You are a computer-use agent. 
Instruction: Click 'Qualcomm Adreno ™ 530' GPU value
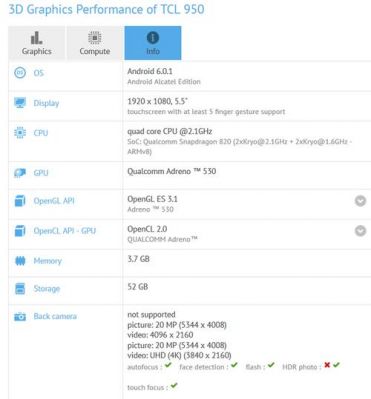(172, 171)
